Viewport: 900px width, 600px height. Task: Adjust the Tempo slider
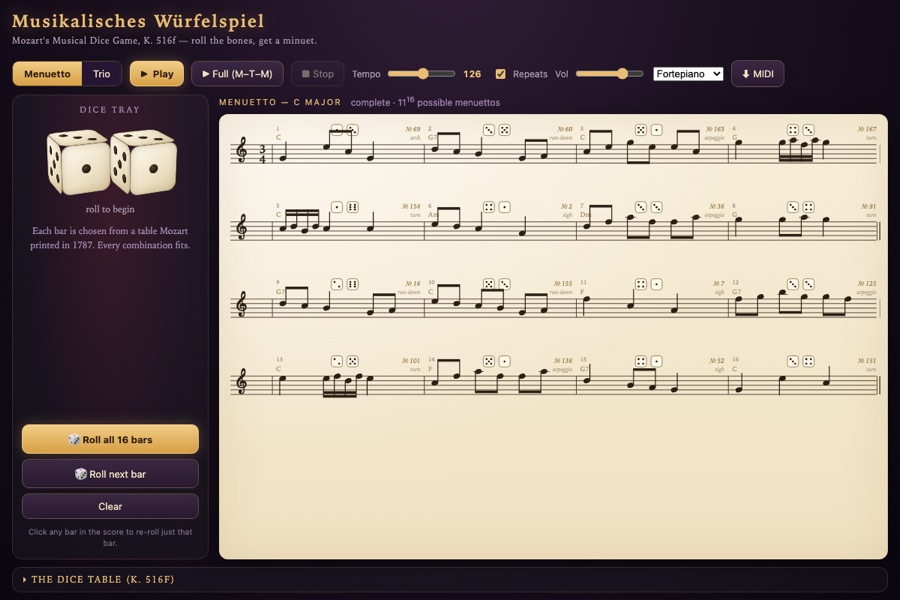[x=421, y=73]
